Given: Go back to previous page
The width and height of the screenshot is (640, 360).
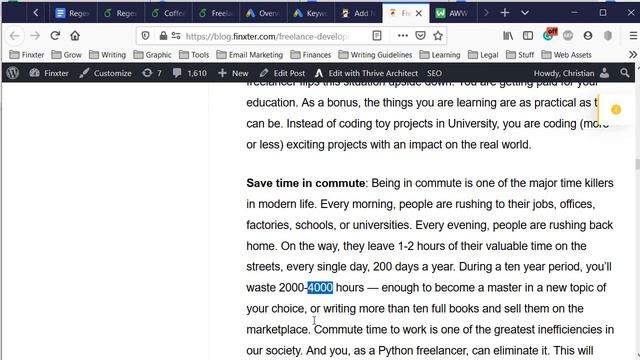Looking at the screenshot, I should 15,36.
